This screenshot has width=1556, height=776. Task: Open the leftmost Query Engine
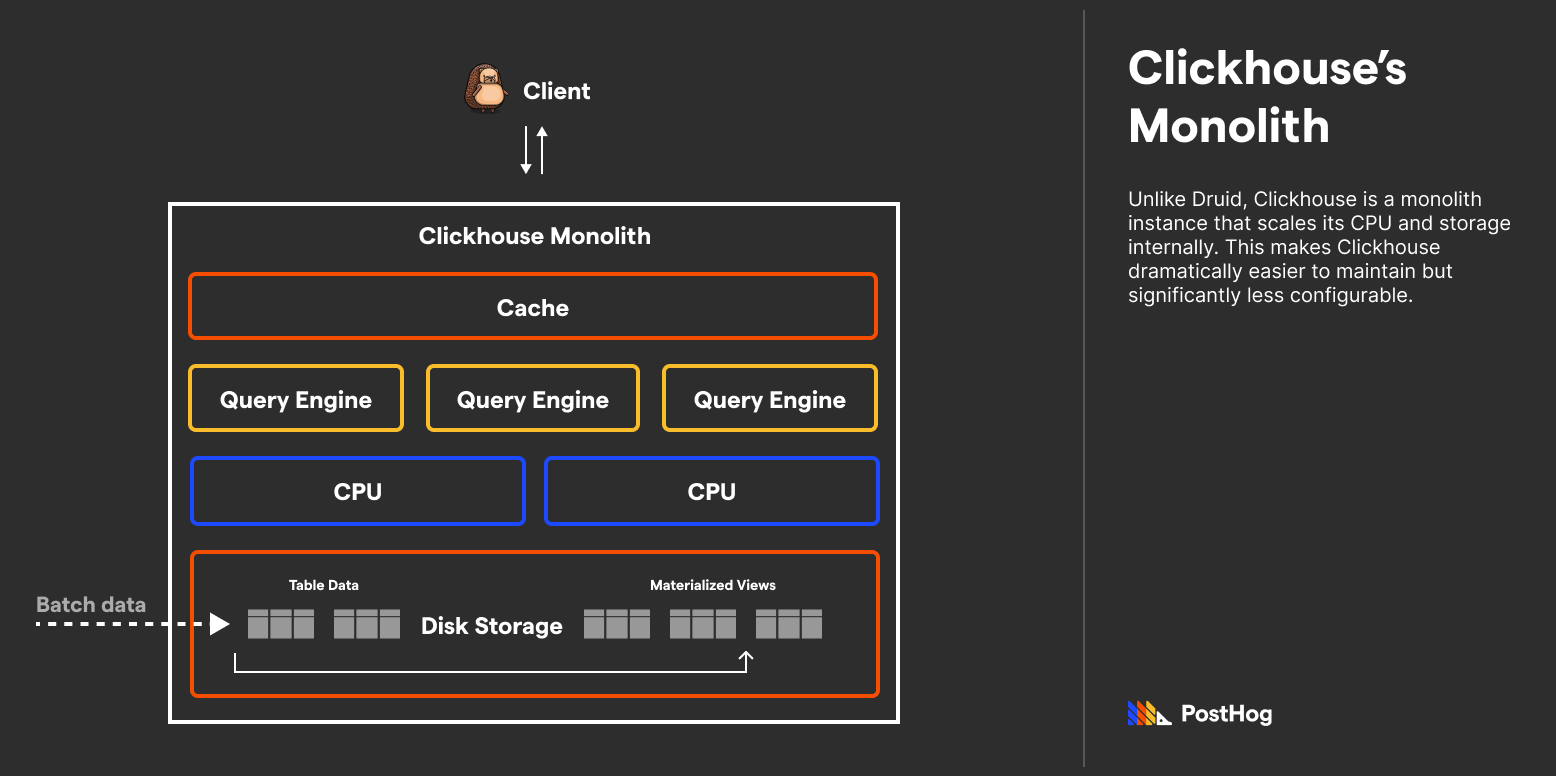tap(295, 398)
